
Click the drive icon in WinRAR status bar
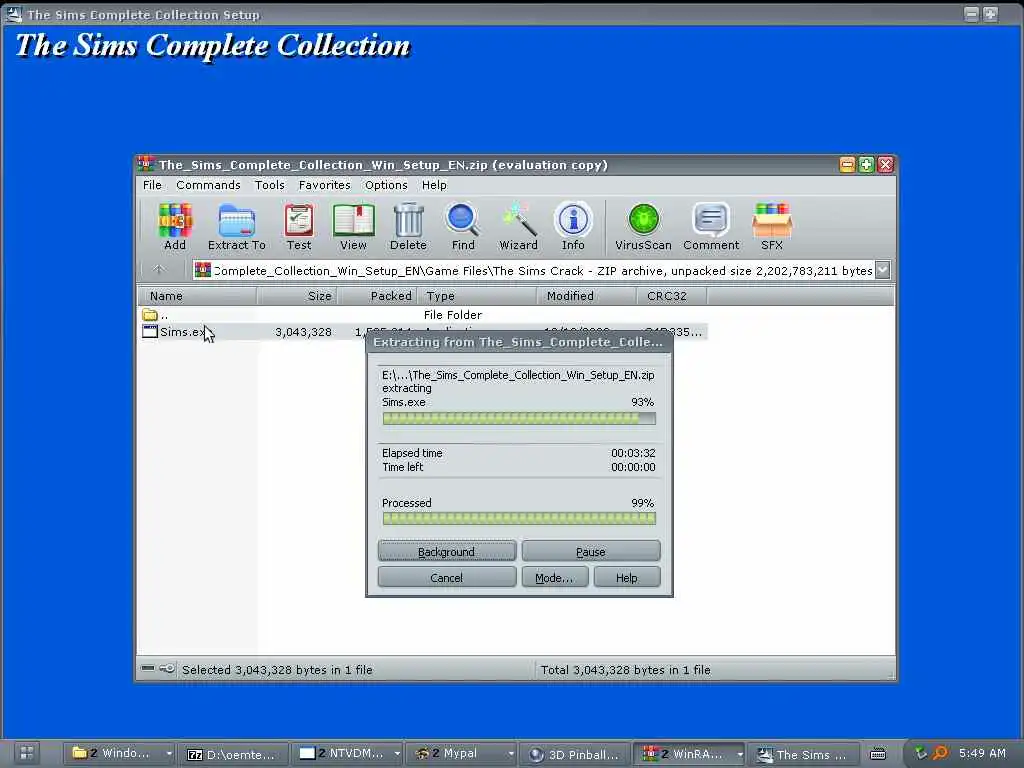coord(148,669)
